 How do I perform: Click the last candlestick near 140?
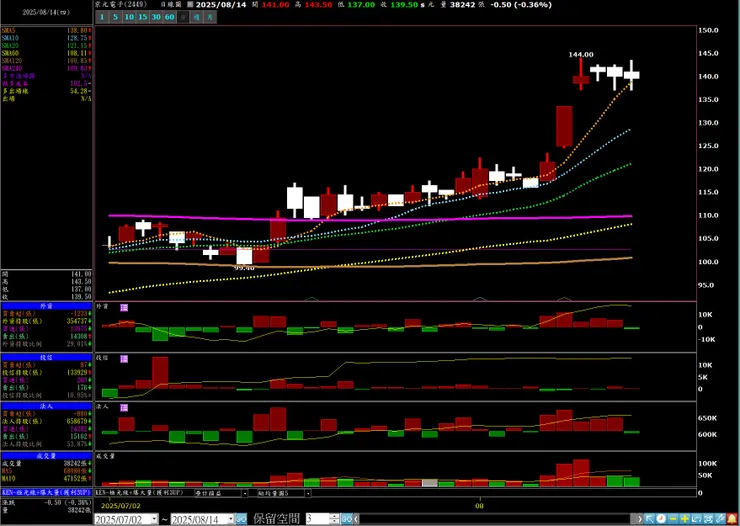pos(631,75)
